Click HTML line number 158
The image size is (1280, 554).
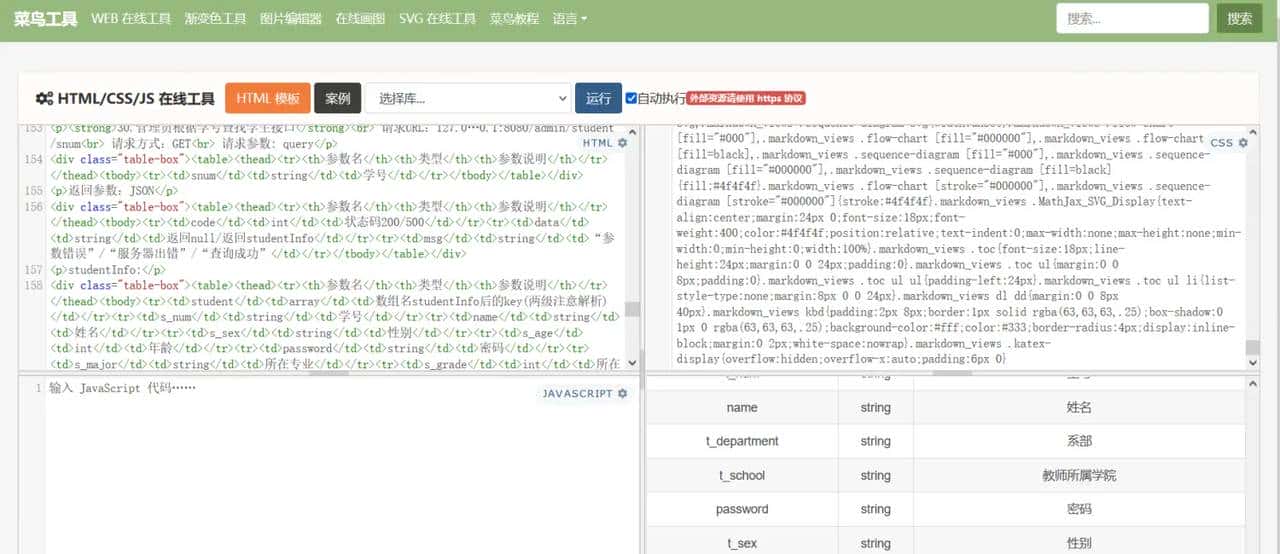click(33, 285)
